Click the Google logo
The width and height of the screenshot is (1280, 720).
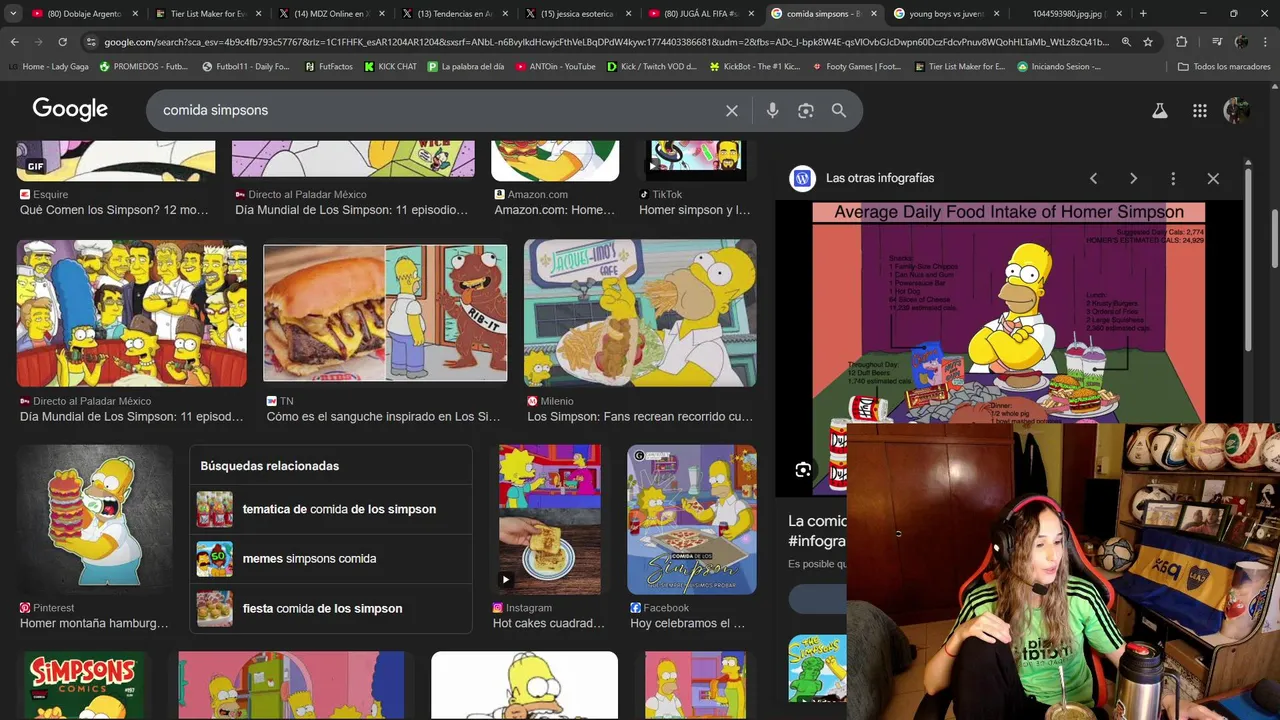(70, 110)
